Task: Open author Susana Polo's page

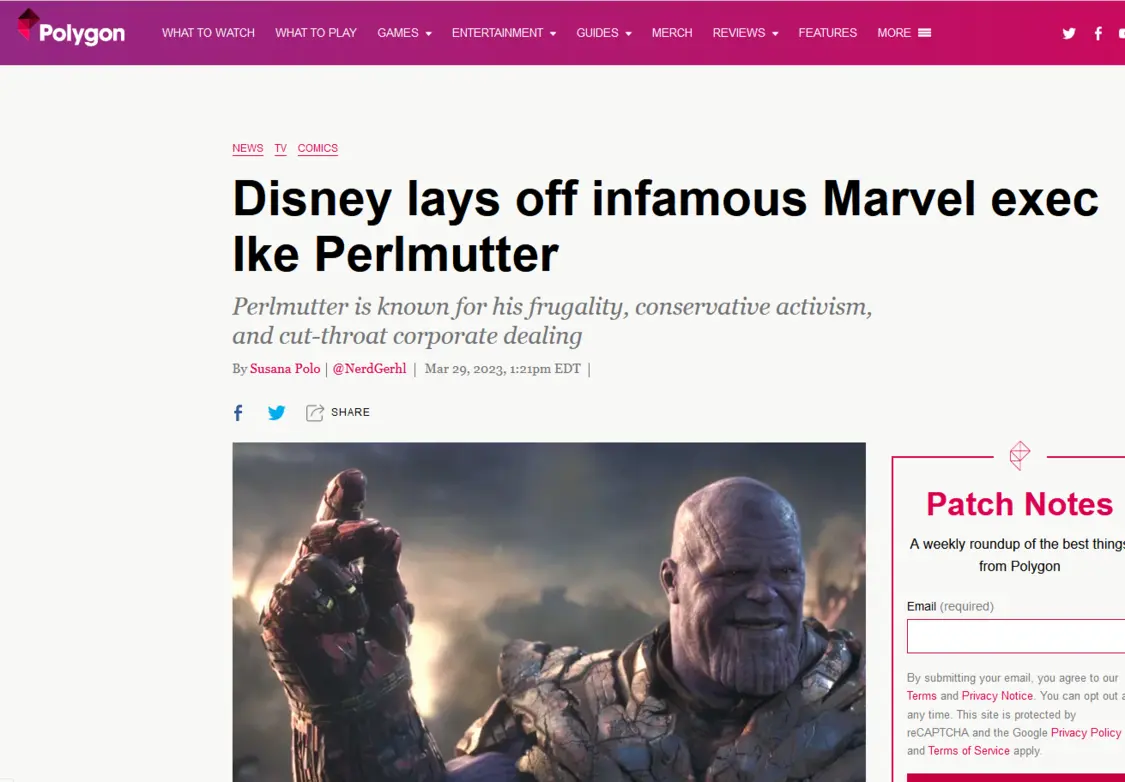Action: [285, 369]
